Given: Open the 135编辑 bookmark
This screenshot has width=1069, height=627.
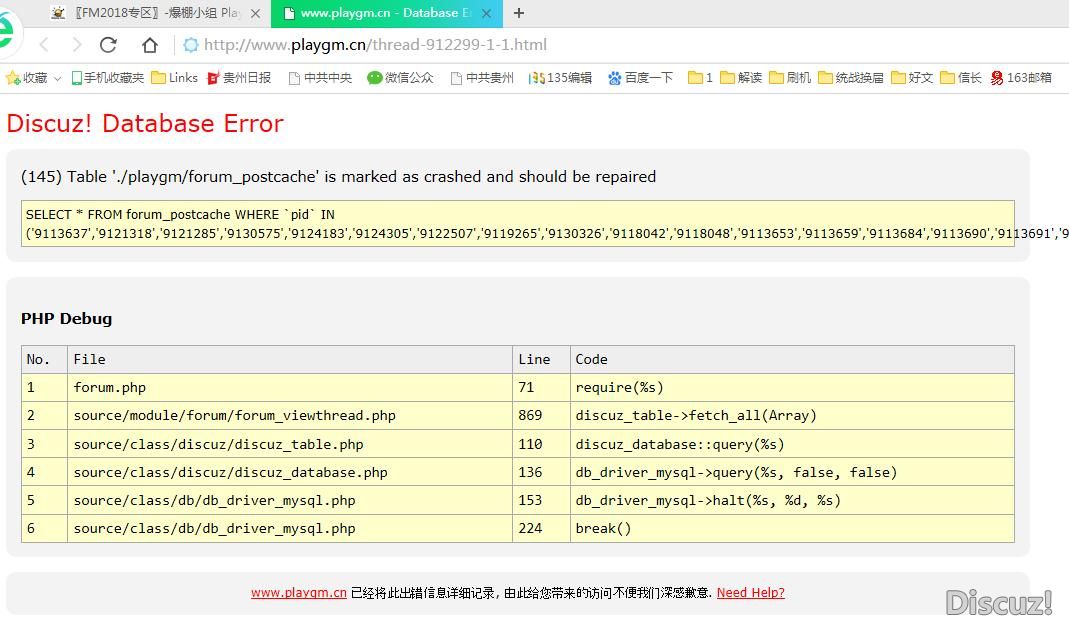Looking at the screenshot, I should 560,78.
